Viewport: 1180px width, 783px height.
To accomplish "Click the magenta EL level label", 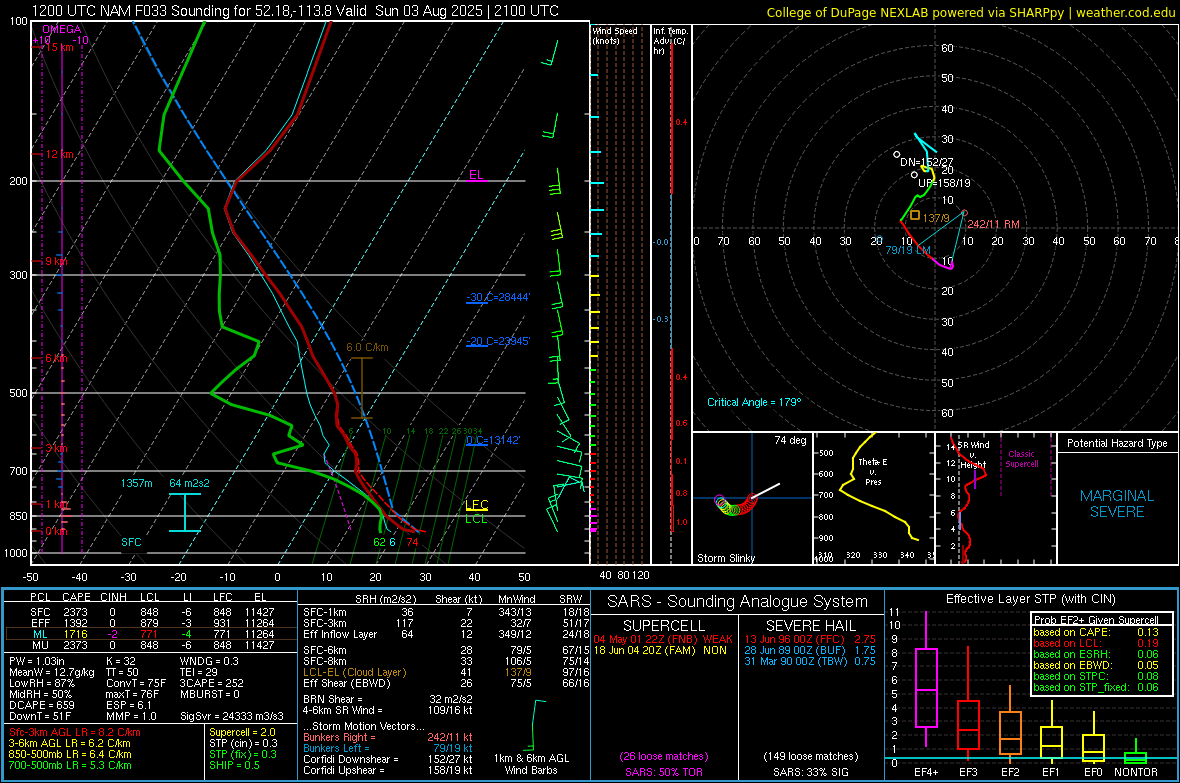I will [476, 175].
